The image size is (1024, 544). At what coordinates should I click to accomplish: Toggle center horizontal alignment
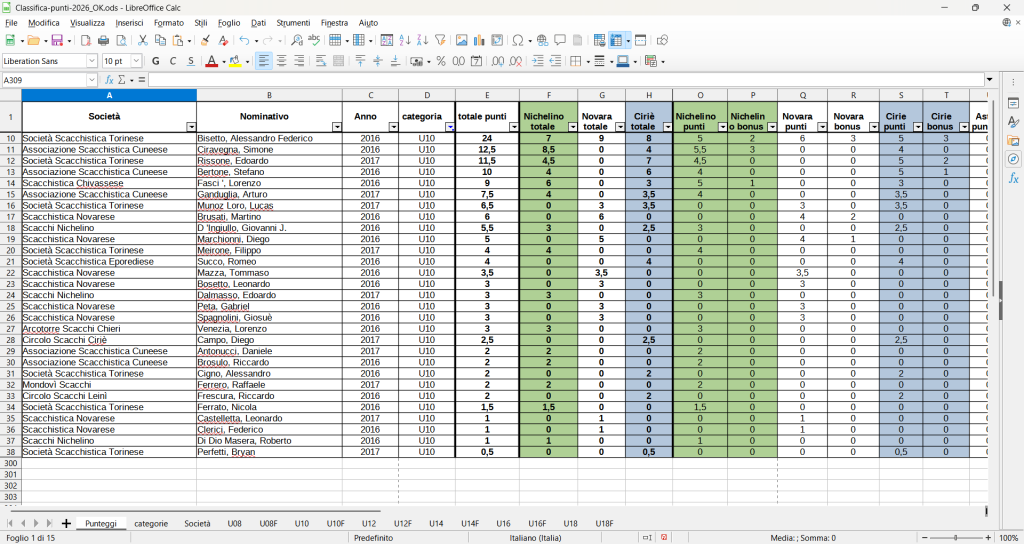click(x=282, y=61)
